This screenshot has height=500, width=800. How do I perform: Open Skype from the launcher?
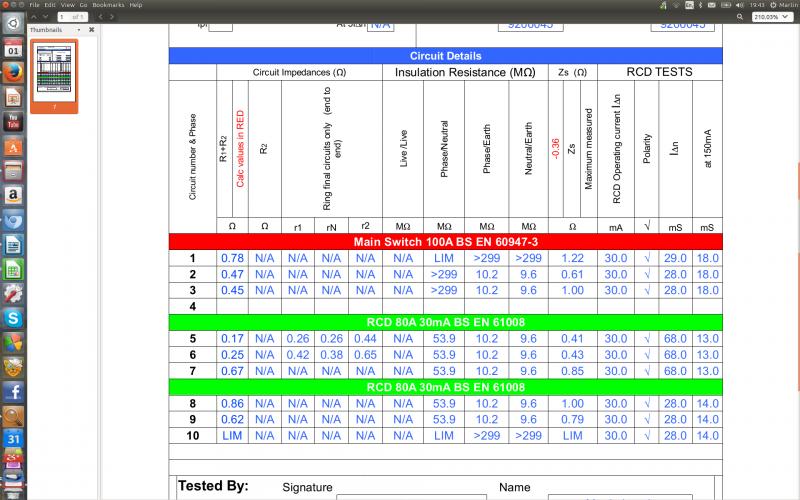click(13, 318)
